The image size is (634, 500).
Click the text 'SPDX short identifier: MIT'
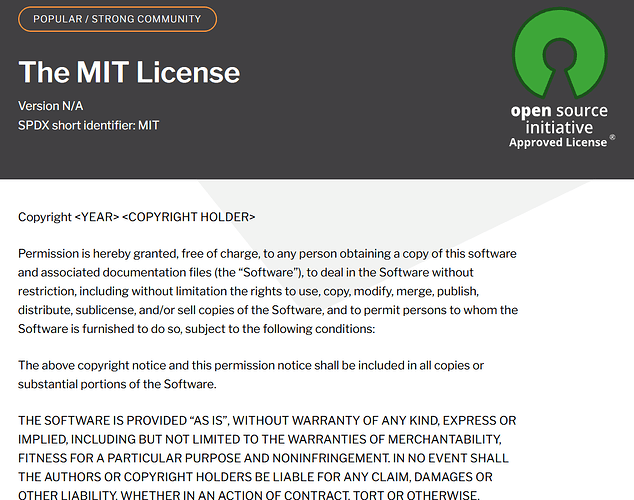89,125
